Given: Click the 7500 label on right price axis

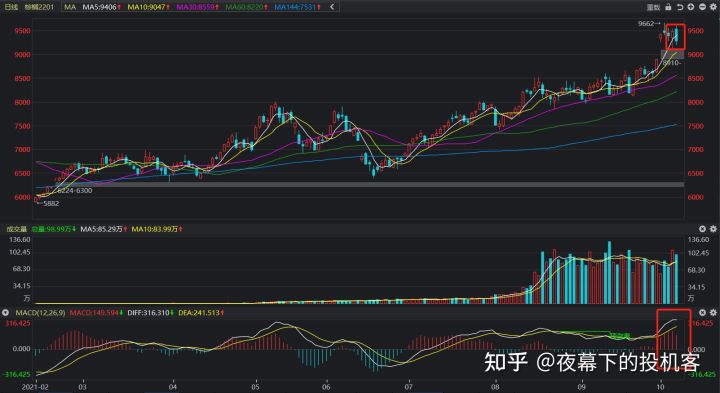Looking at the screenshot, I should click(695, 126).
